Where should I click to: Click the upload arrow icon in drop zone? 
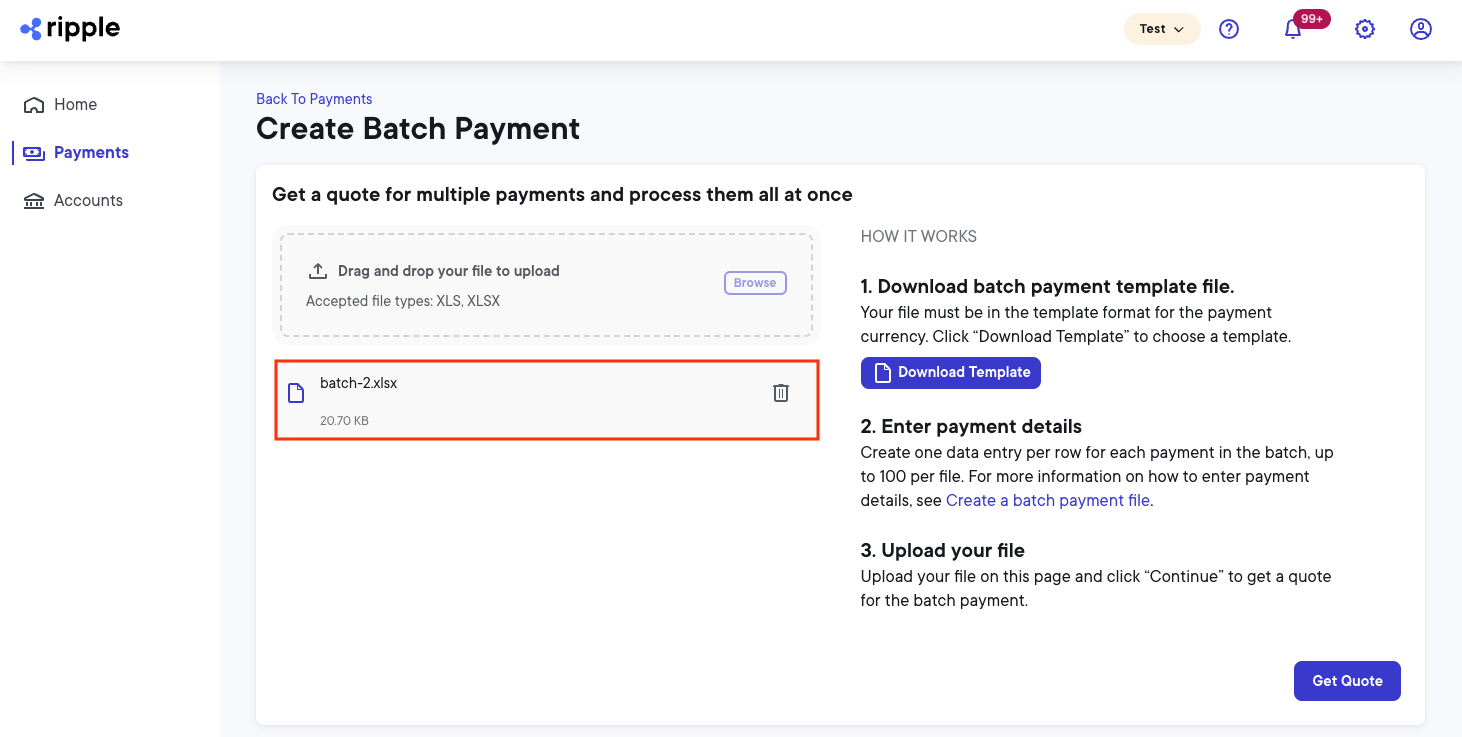coord(318,269)
